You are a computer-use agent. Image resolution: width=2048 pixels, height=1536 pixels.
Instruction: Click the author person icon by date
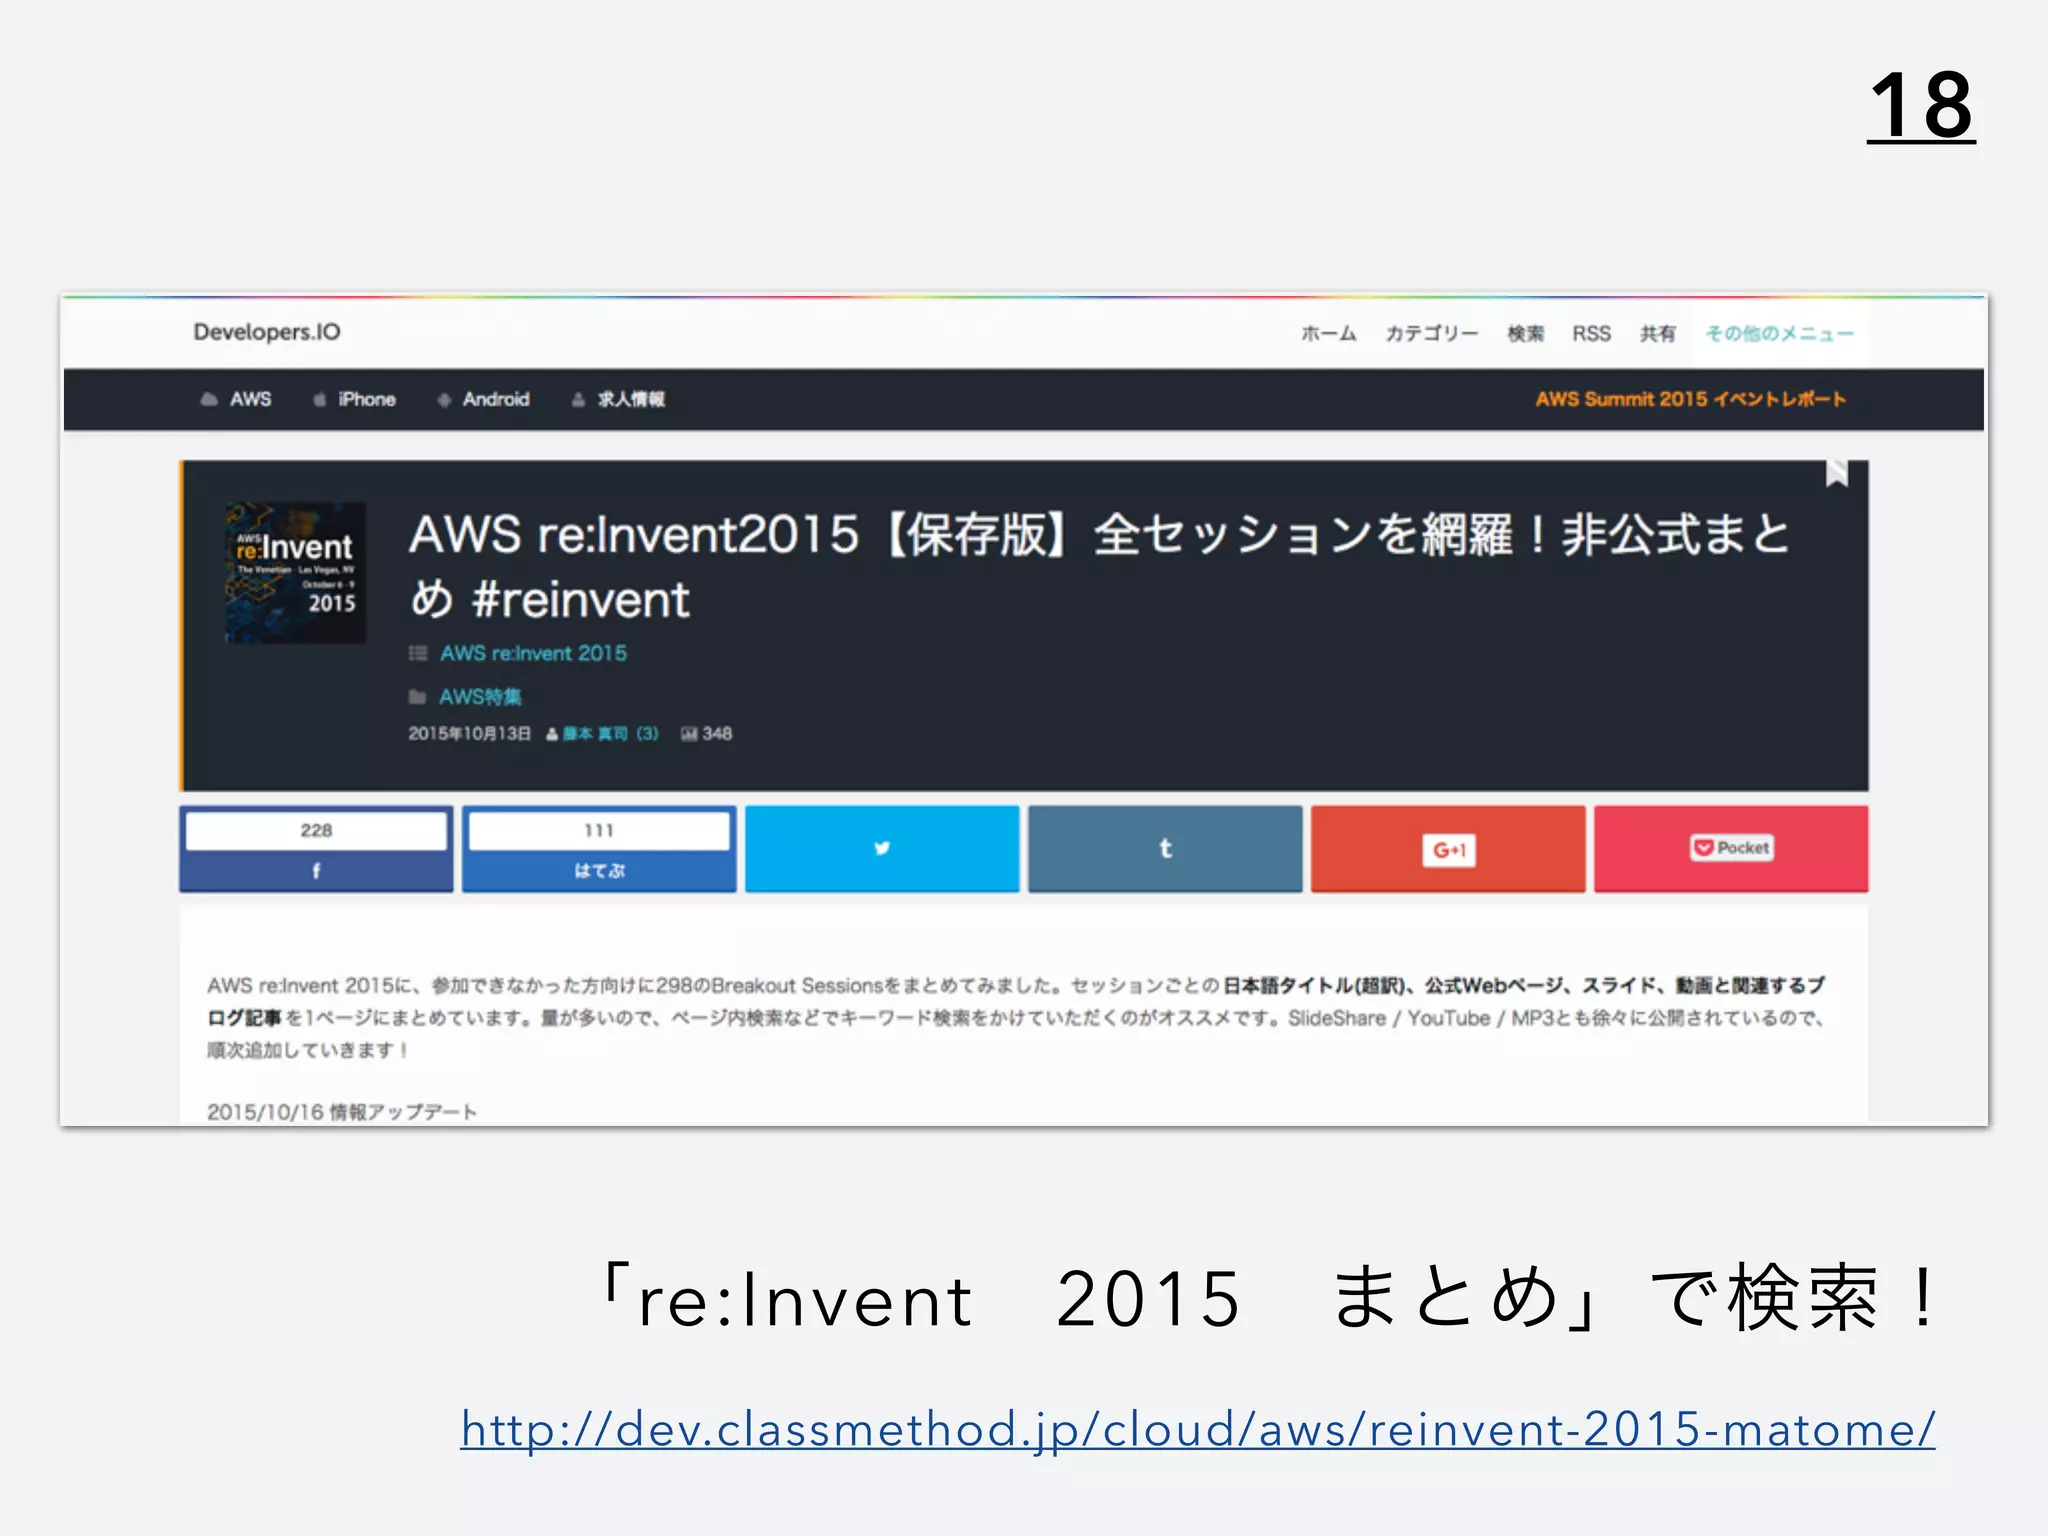[552, 734]
